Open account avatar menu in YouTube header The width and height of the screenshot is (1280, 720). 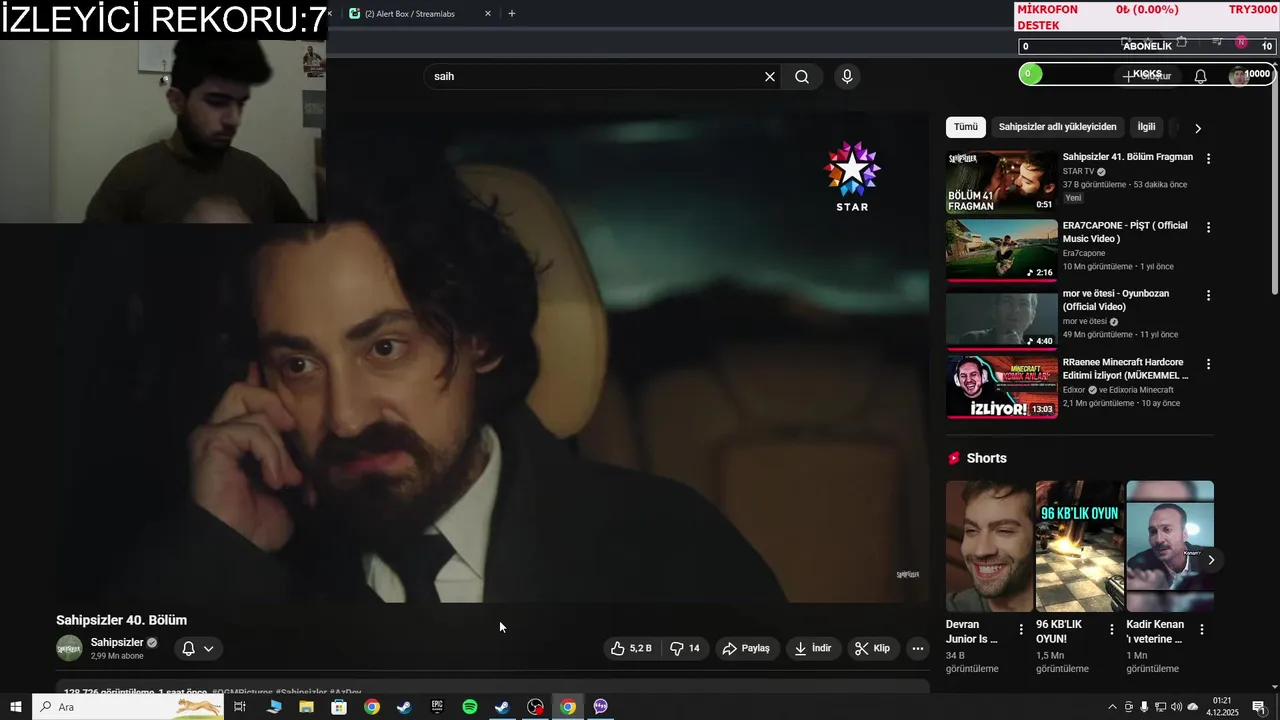[1239, 76]
